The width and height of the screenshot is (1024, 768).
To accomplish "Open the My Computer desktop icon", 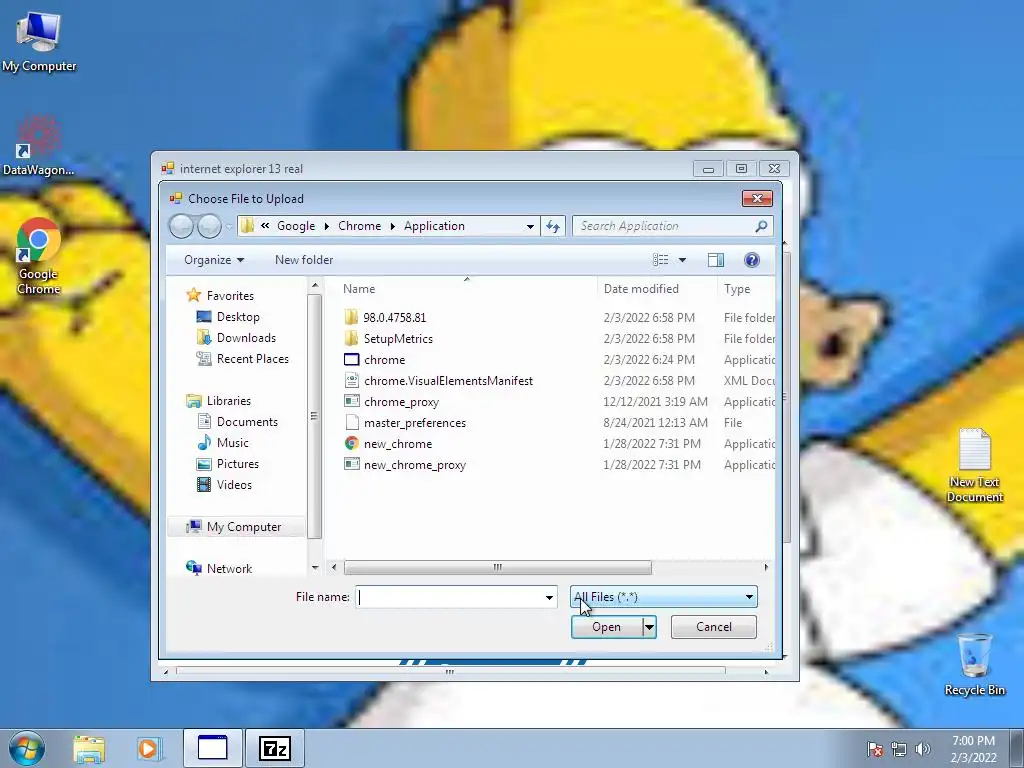I will pos(39,42).
